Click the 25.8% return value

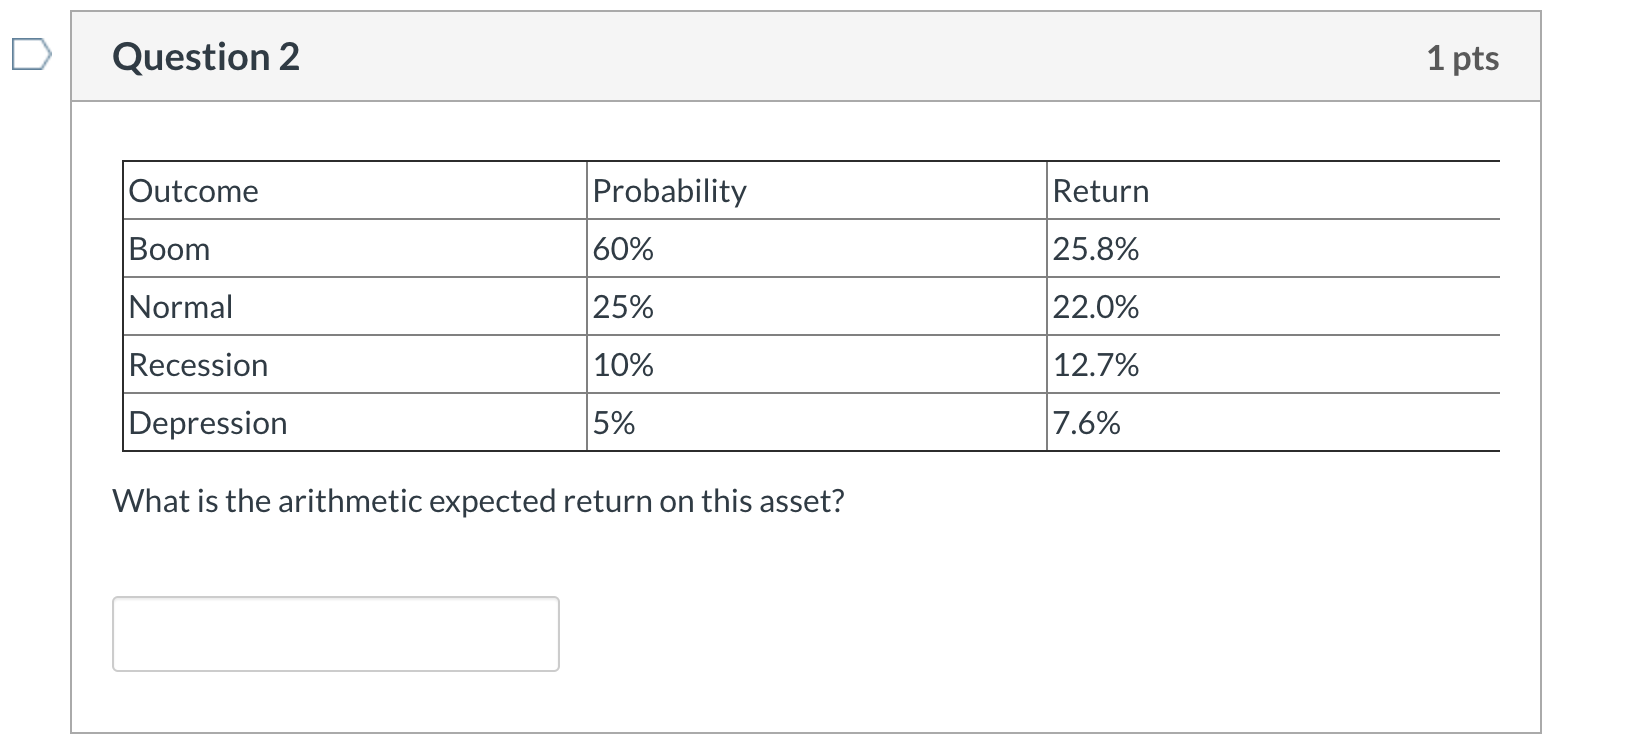(1095, 249)
